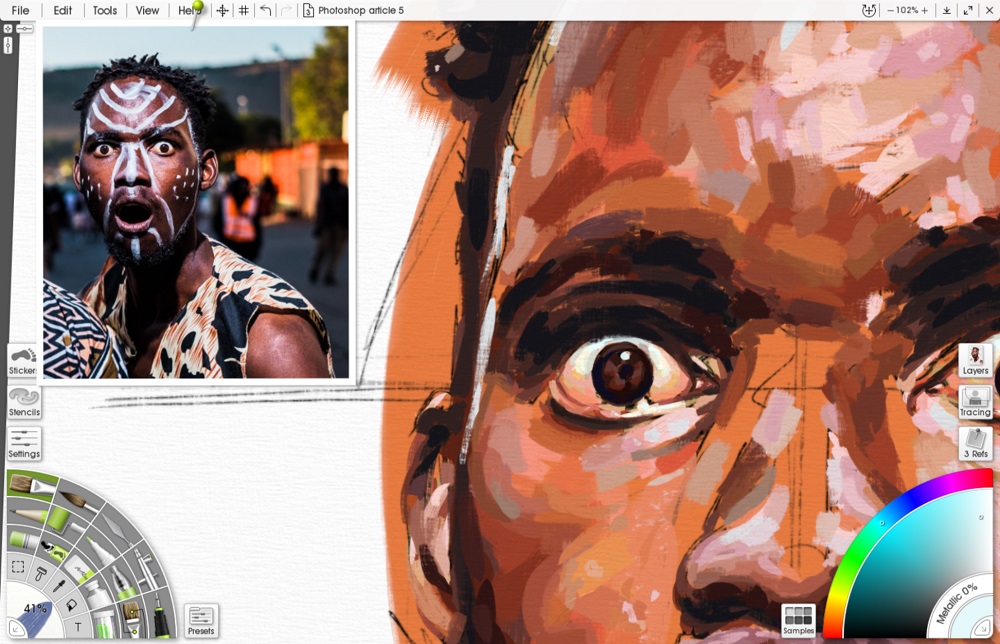Open the Edit menu
Screen dimensions: 1000x644
coord(62,10)
